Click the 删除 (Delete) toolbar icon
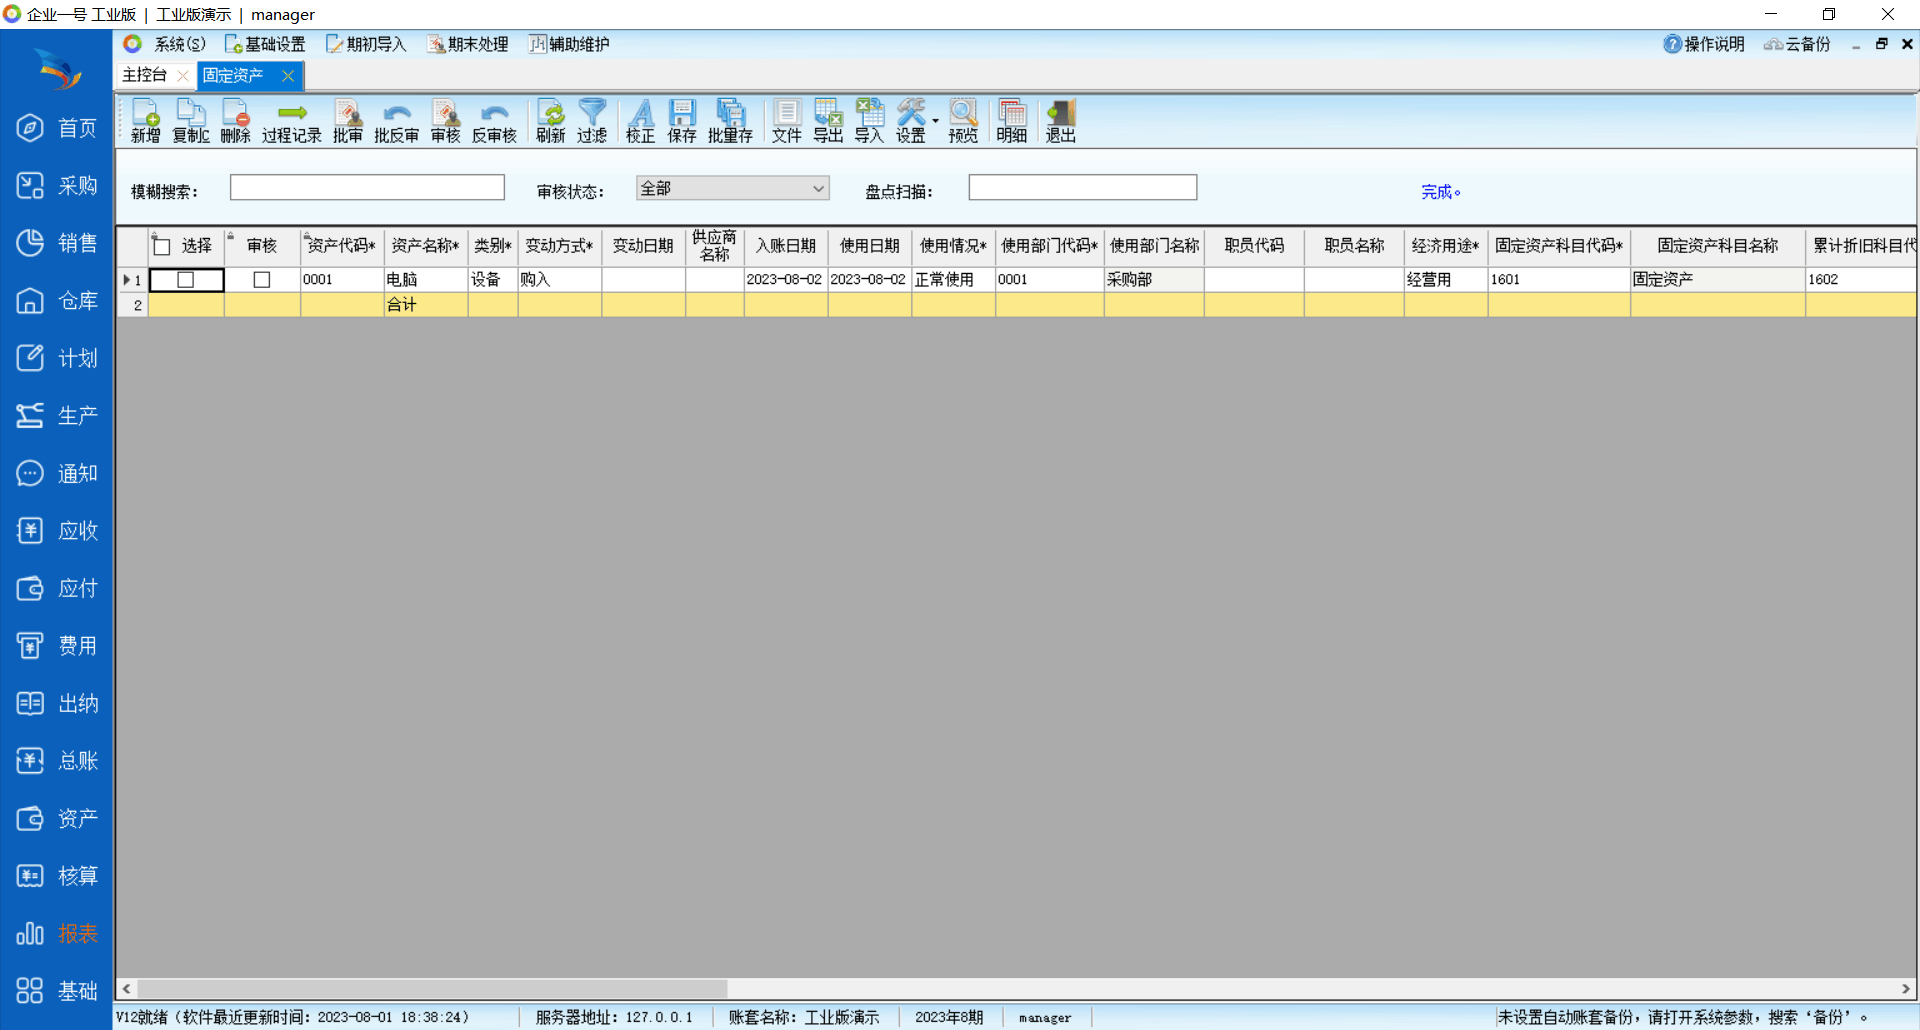The image size is (1920, 1030). (235, 121)
